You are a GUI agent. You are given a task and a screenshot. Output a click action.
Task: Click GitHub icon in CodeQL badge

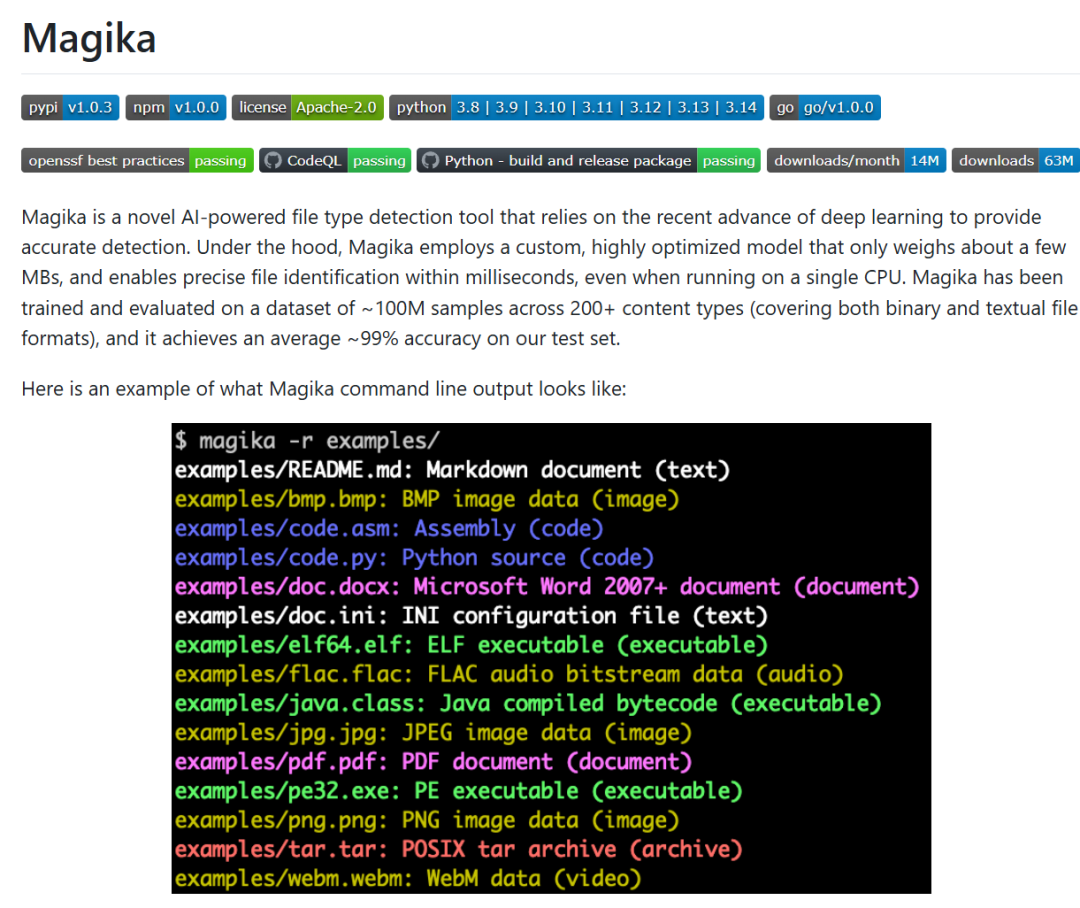[273, 161]
